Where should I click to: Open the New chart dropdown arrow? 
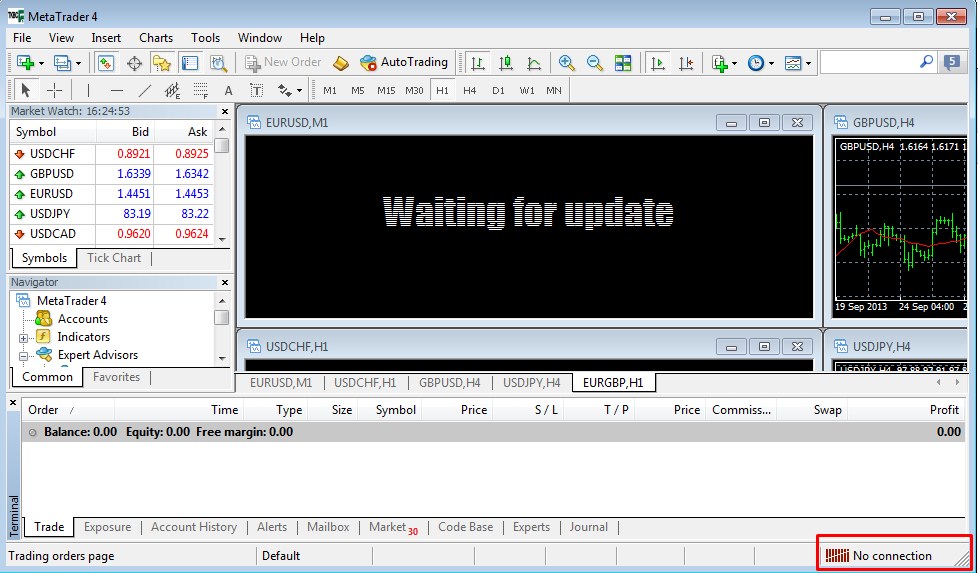tap(41, 63)
